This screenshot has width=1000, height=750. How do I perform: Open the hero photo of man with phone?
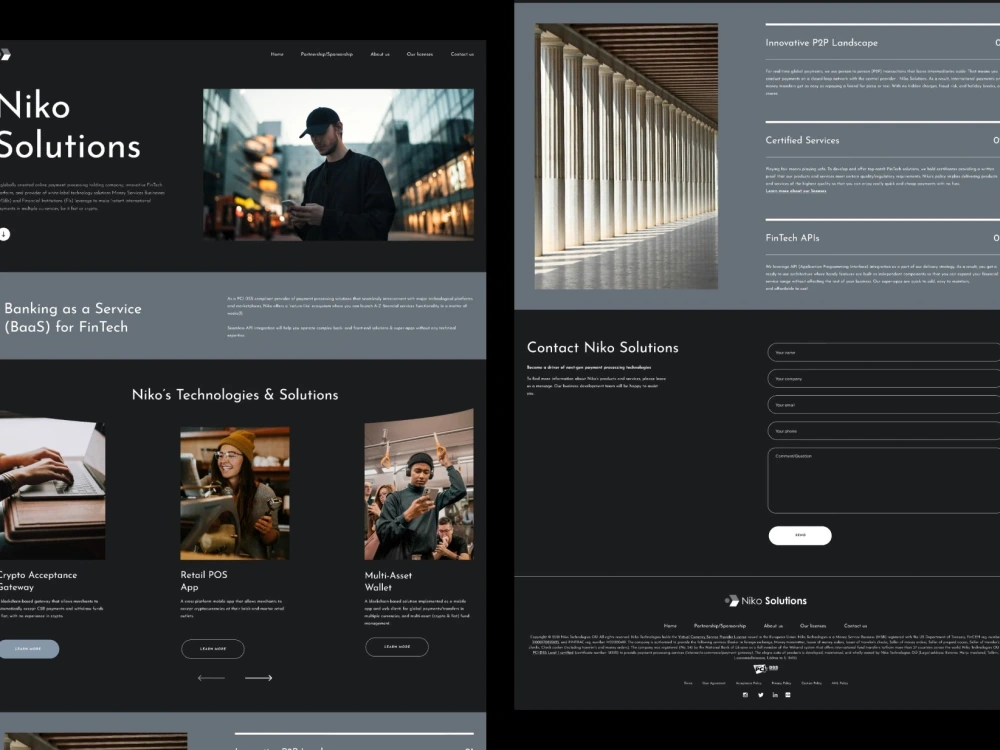pyautogui.click(x=338, y=165)
